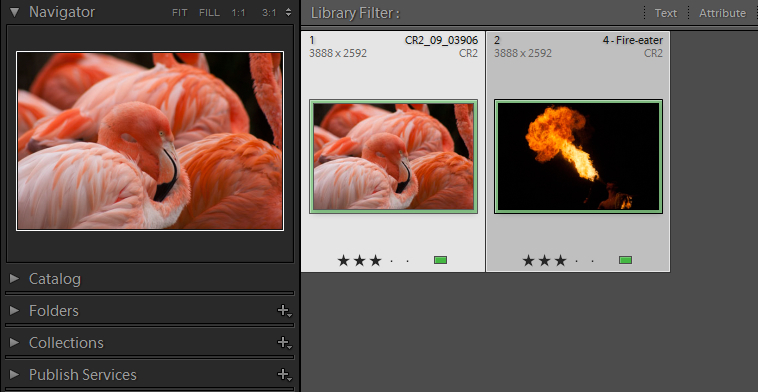Set Navigator zoom to 1:1

[x=238, y=13]
